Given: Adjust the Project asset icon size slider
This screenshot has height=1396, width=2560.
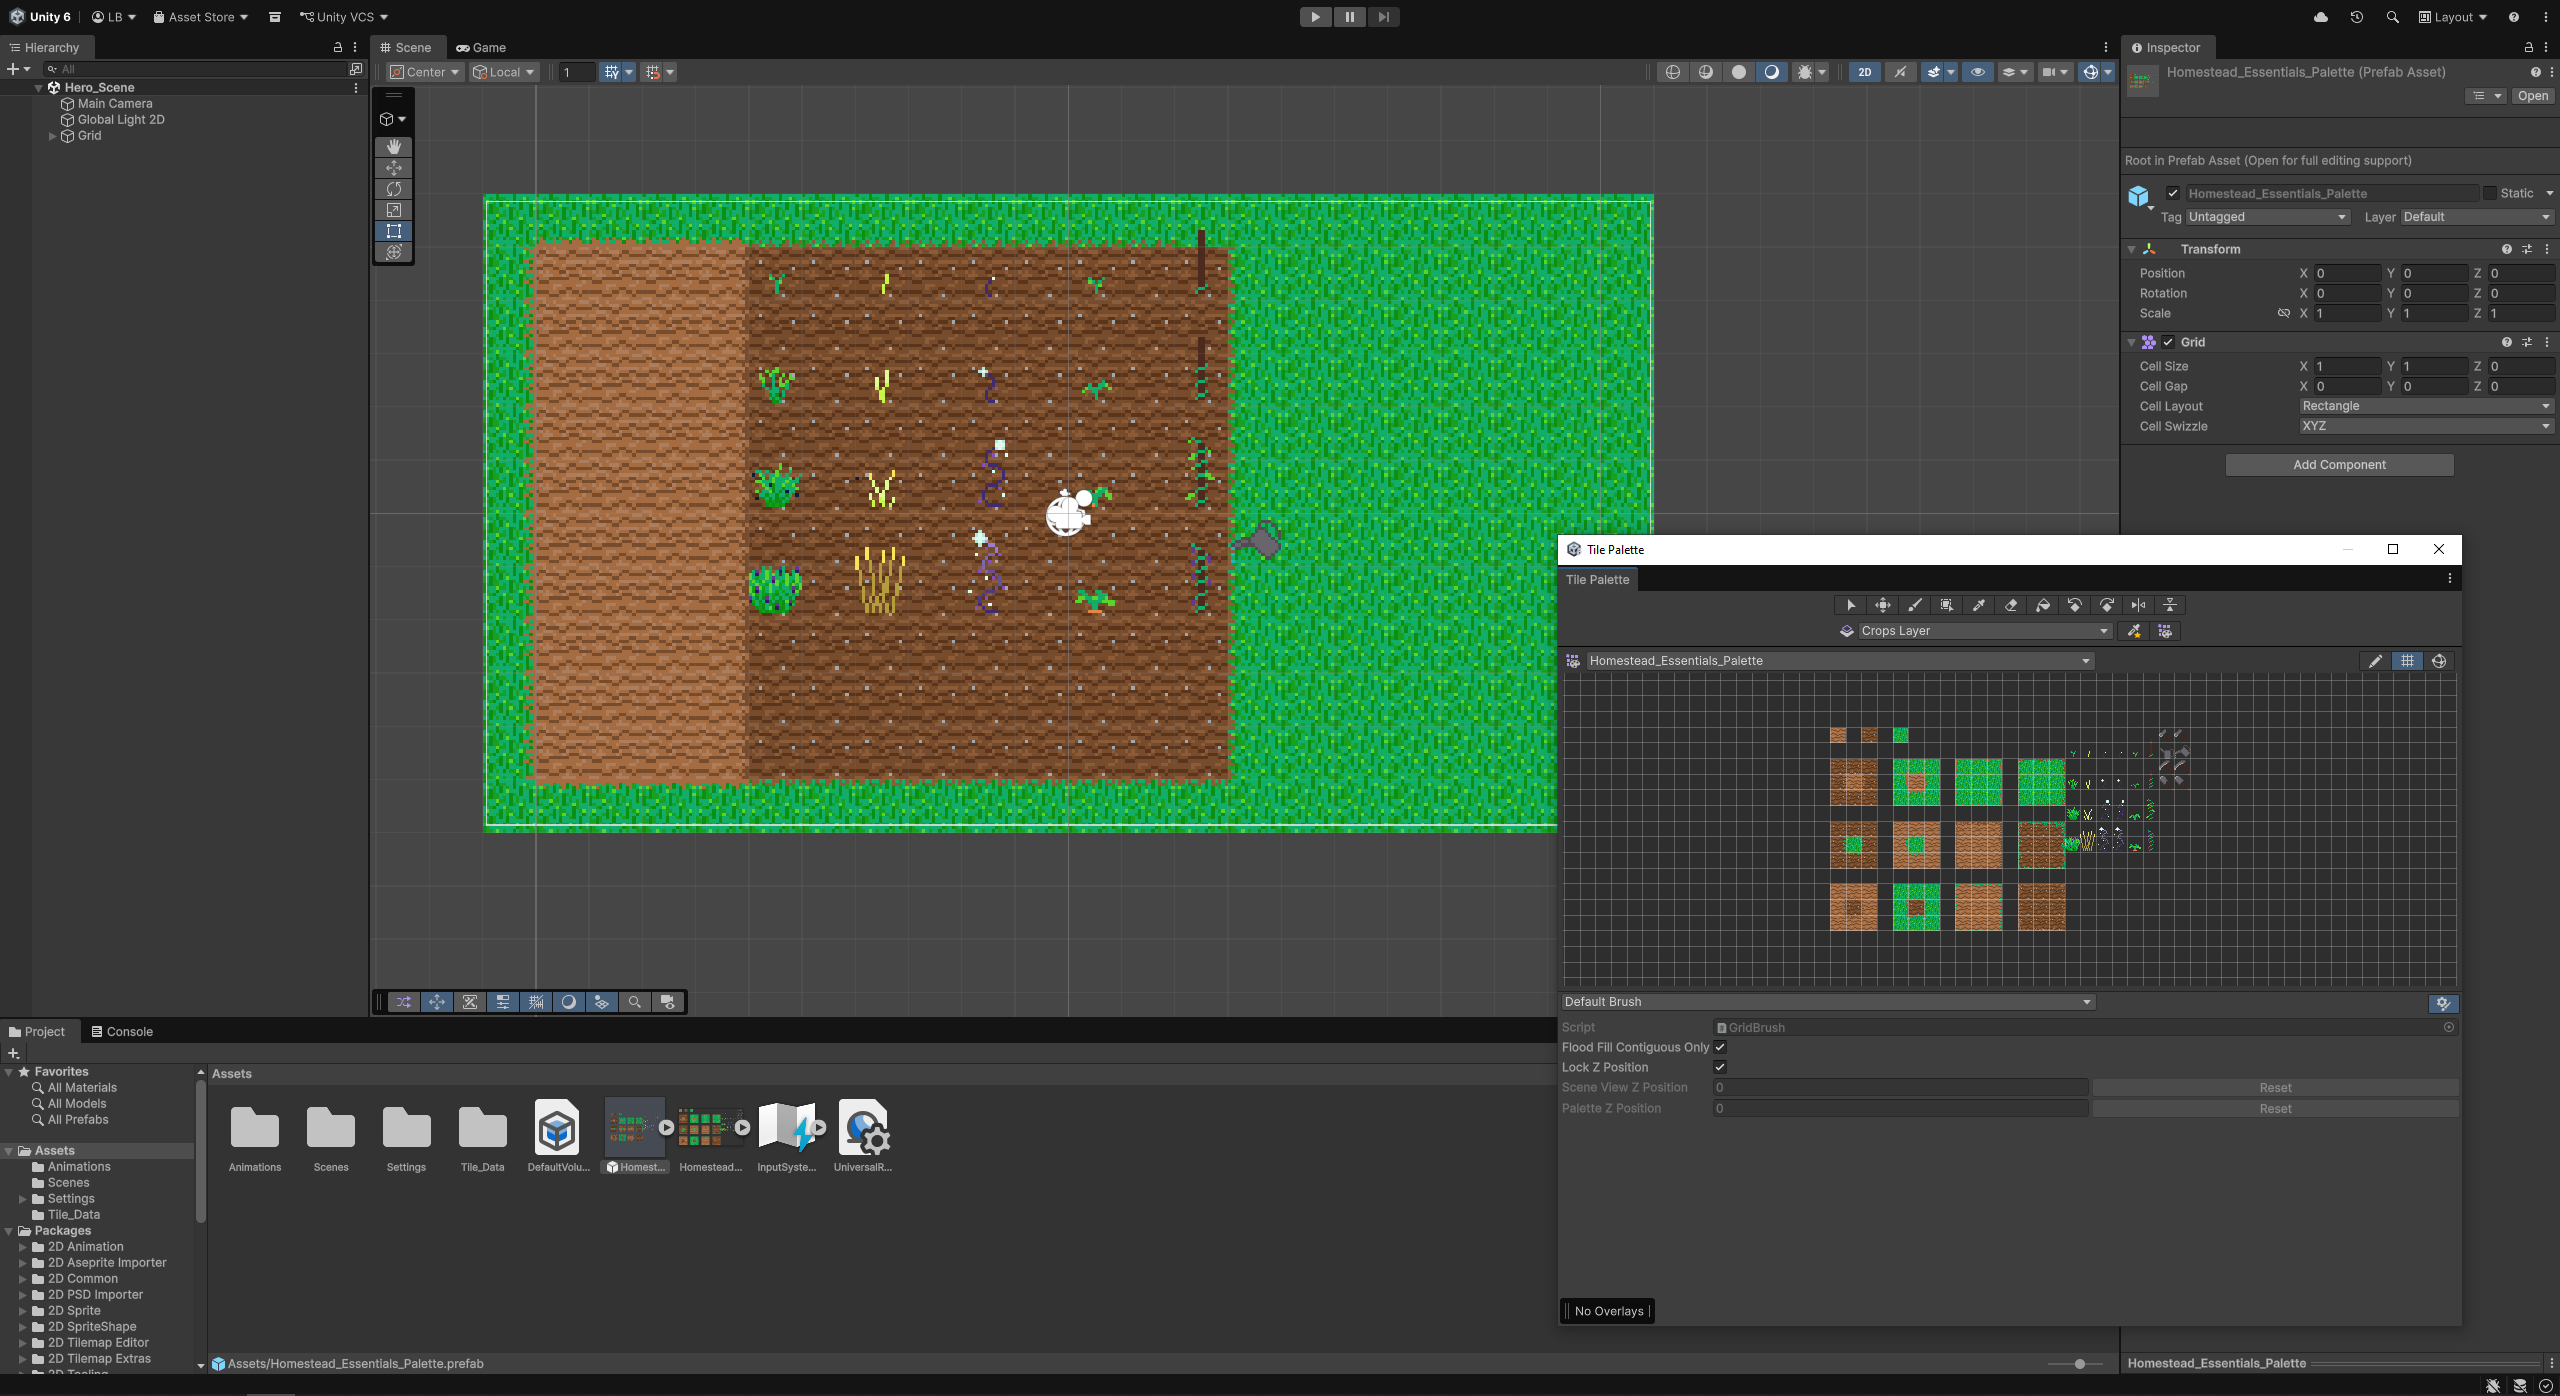Looking at the screenshot, I should pyautogui.click(x=2079, y=1364).
